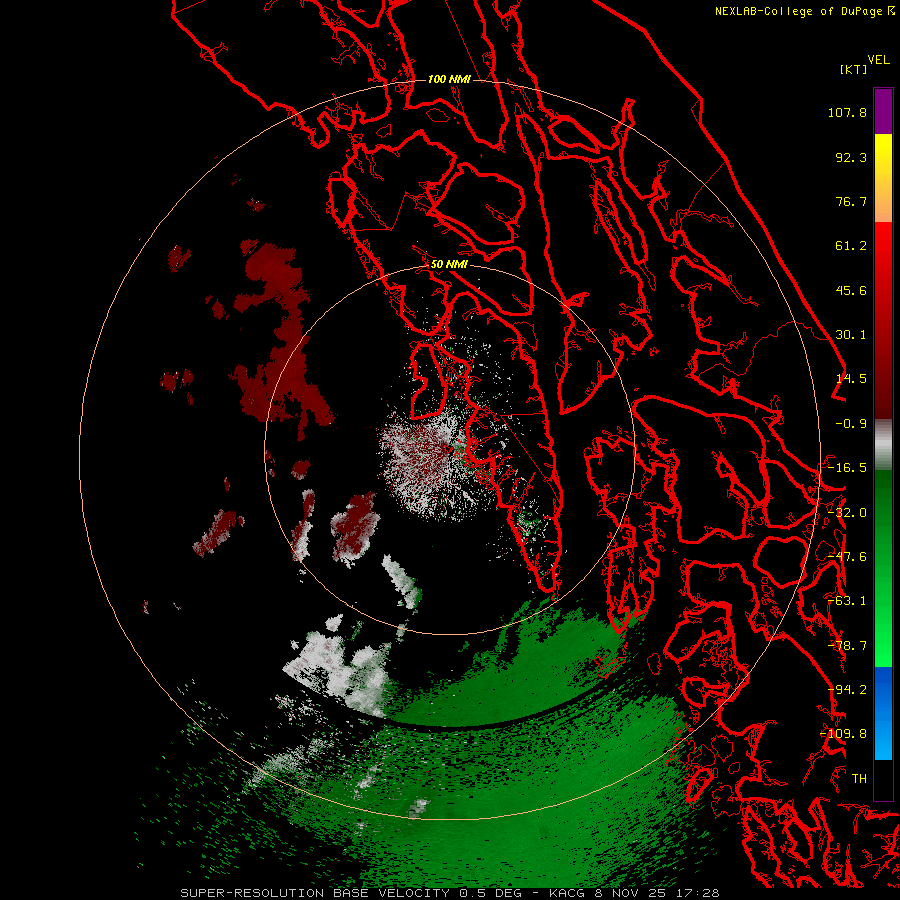
Task: Click the -78.7 velocity scale value
Action: 847,646
